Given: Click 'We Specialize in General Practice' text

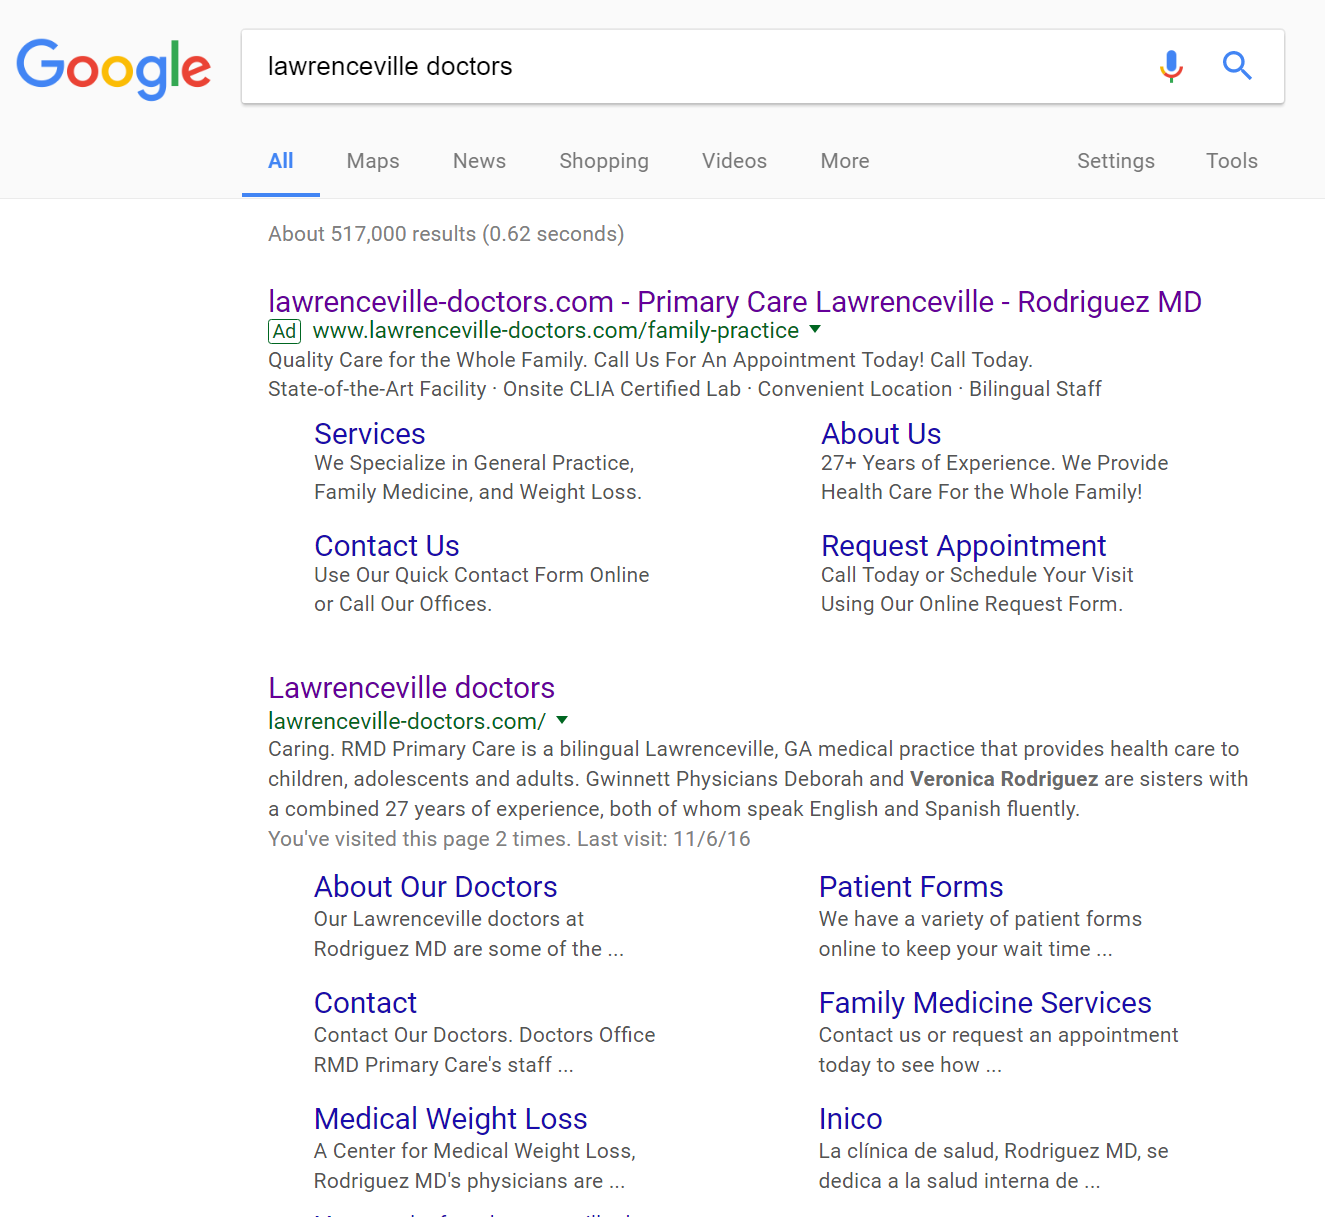Looking at the screenshot, I should point(474,463).
